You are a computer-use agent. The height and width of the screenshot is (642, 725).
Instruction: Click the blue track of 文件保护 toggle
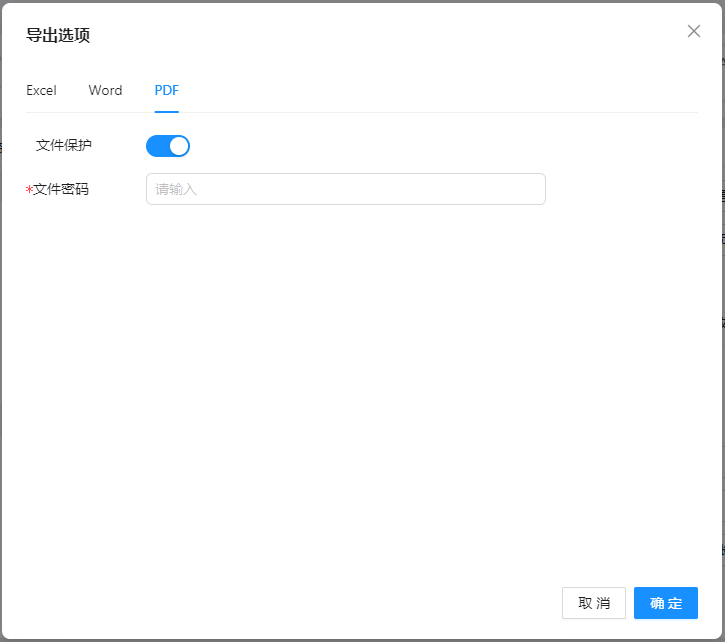(157, 146)
